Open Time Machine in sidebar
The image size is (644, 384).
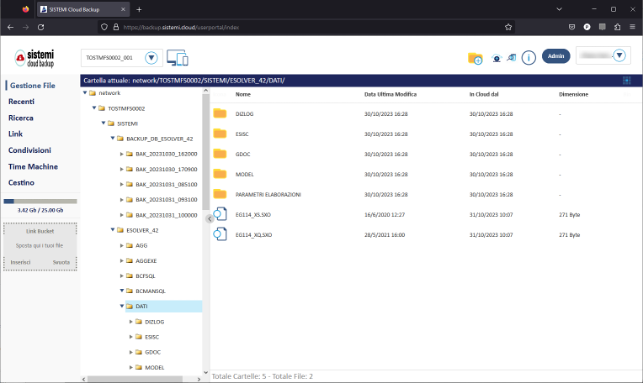(33, 167)
